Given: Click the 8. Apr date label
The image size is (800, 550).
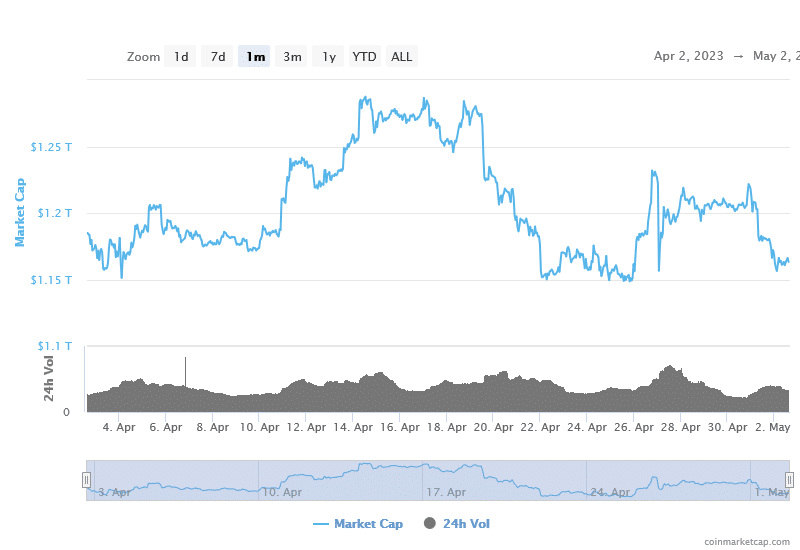Looking at the screenshot, I should 212,428.
